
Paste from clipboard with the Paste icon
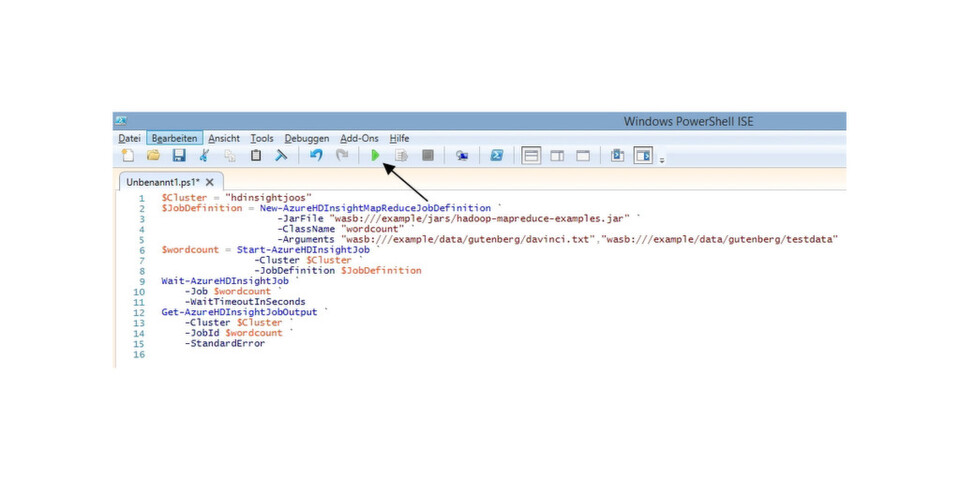(256, 156)
